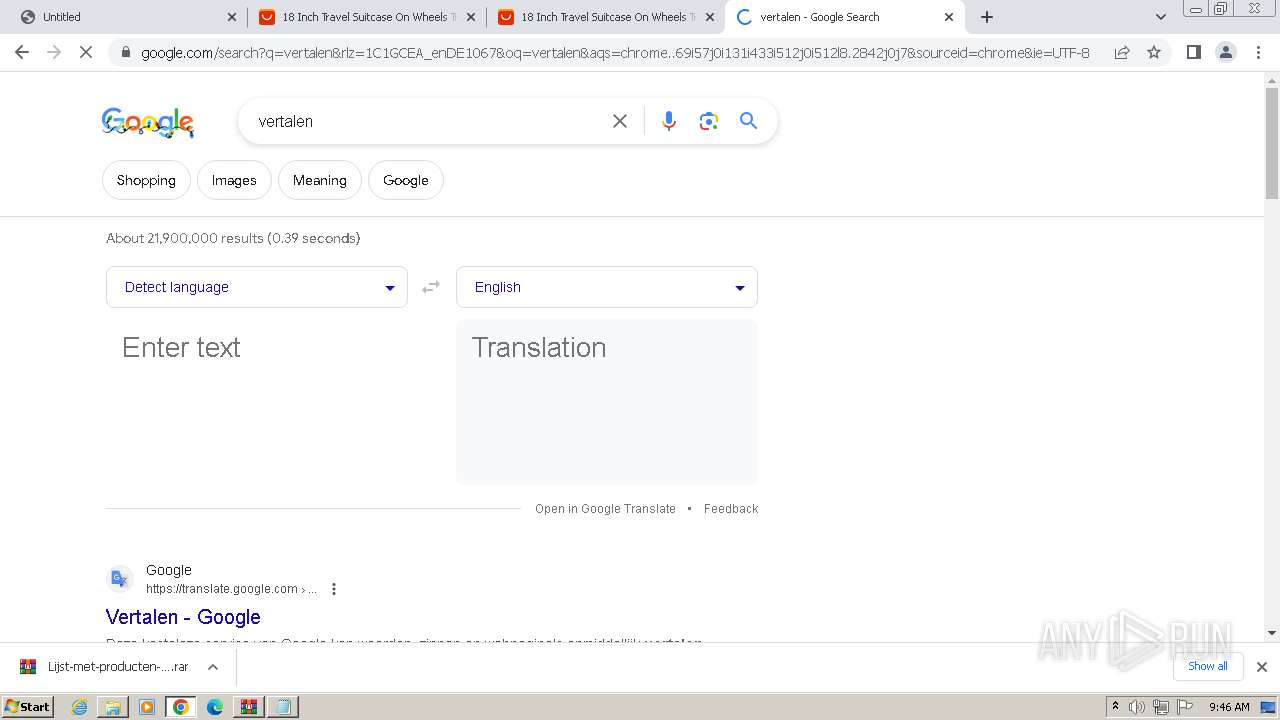Open the Chrome three-dot menu
The image size is (1280, 720).
1258,52
